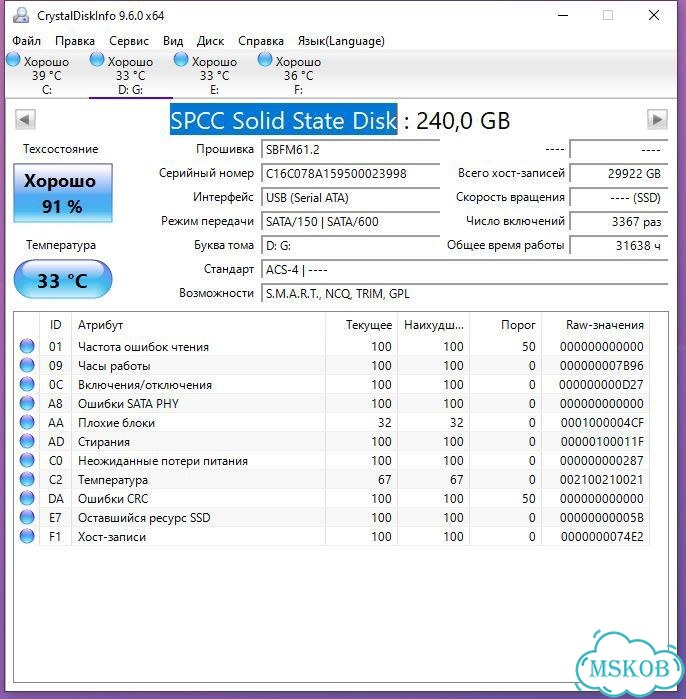Viewport: 686px width, 699px height.
Task: Go to next disk with right arrow
Action: (657, 119)
